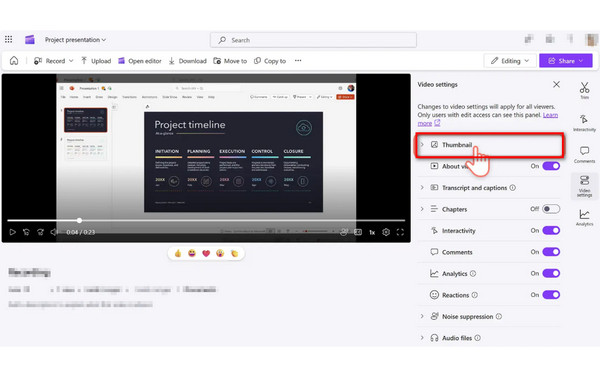The height and width of the screenshot is (389, 600).
Task: Open the Comments sidebar panel
Action: (x=584, y=155)
